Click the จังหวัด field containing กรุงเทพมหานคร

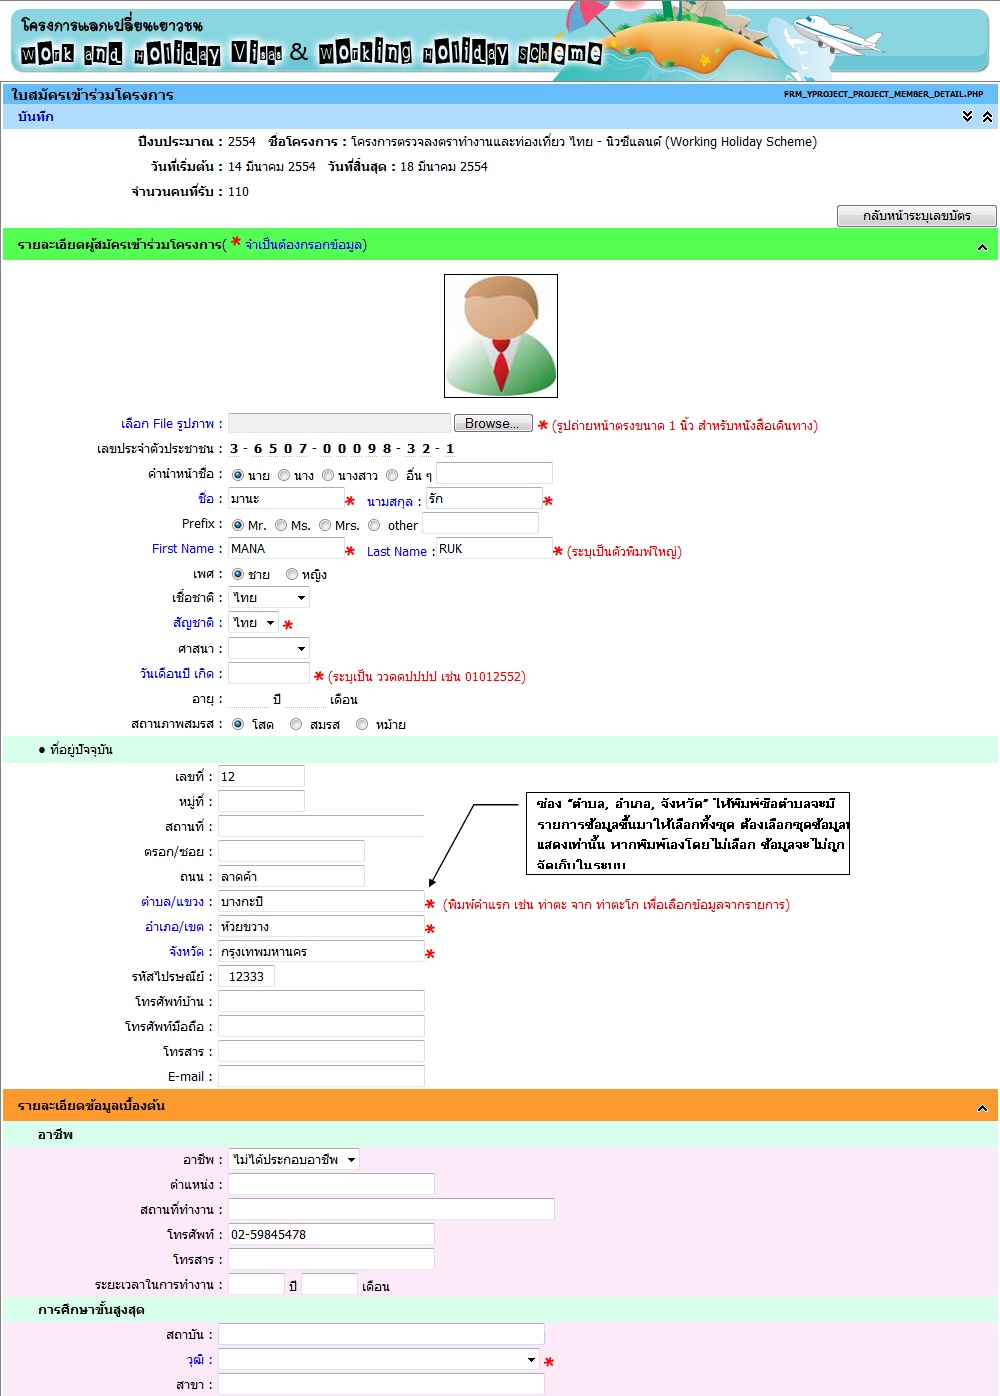click(321, 951)
